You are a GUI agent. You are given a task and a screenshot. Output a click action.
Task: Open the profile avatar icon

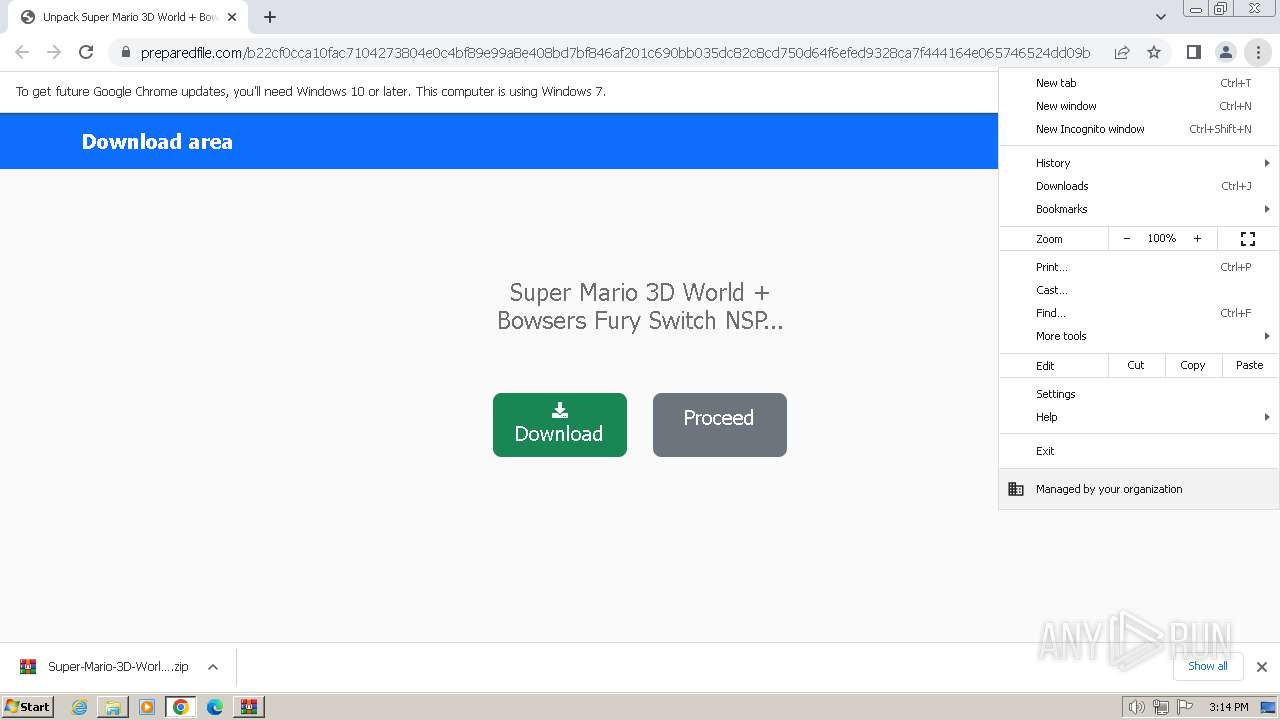pos(1225,52)
